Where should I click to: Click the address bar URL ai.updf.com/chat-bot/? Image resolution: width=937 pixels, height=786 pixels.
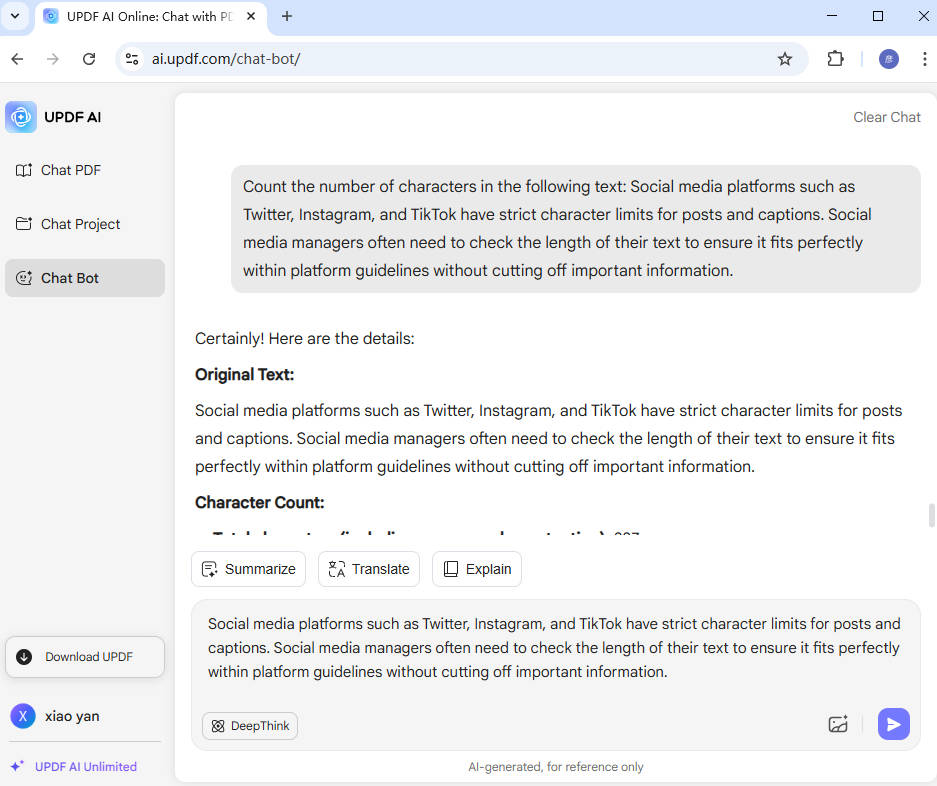point(226,59)
